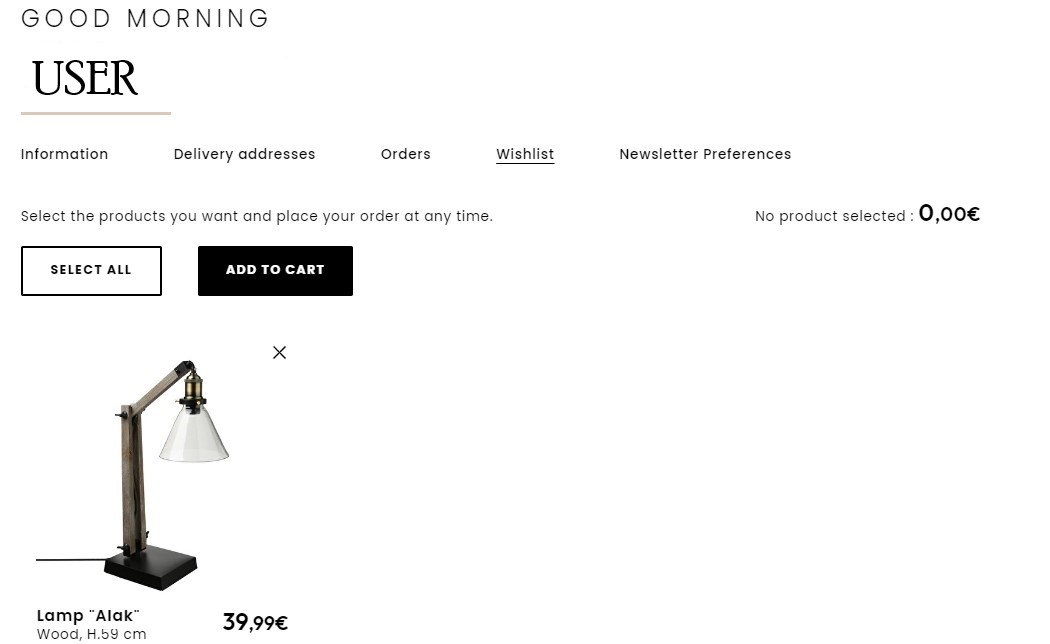
Task: Click the Add to Cart button
Action: [x=275, y=270]
